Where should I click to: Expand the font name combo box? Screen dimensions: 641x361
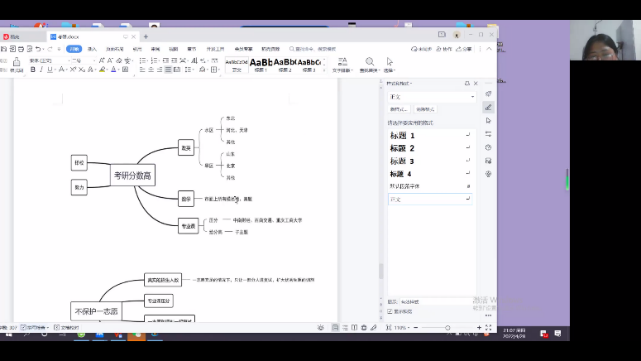[x=48, y=61]
